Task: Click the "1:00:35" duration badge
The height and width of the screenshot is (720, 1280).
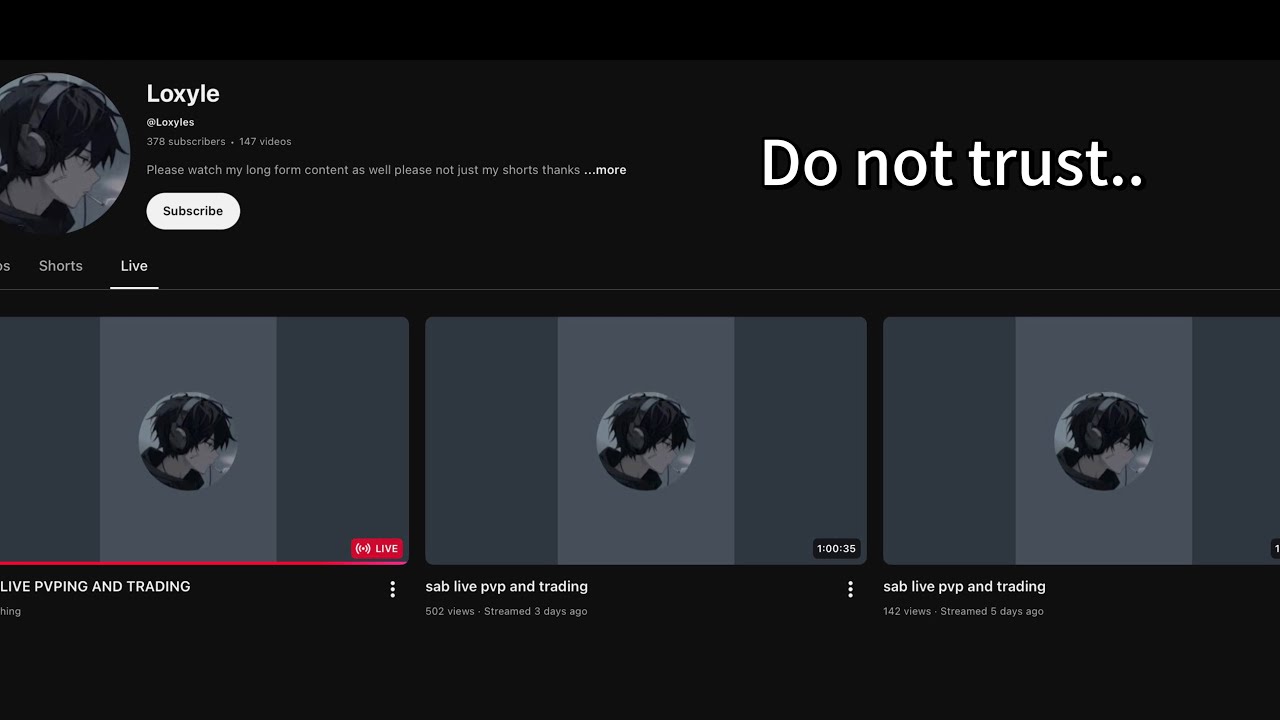Action: point(836,548)
